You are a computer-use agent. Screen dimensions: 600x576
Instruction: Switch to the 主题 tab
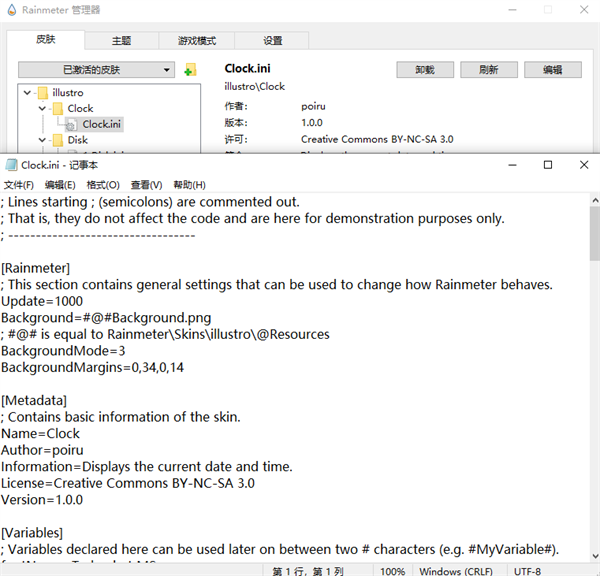click(x=121, y=41)
